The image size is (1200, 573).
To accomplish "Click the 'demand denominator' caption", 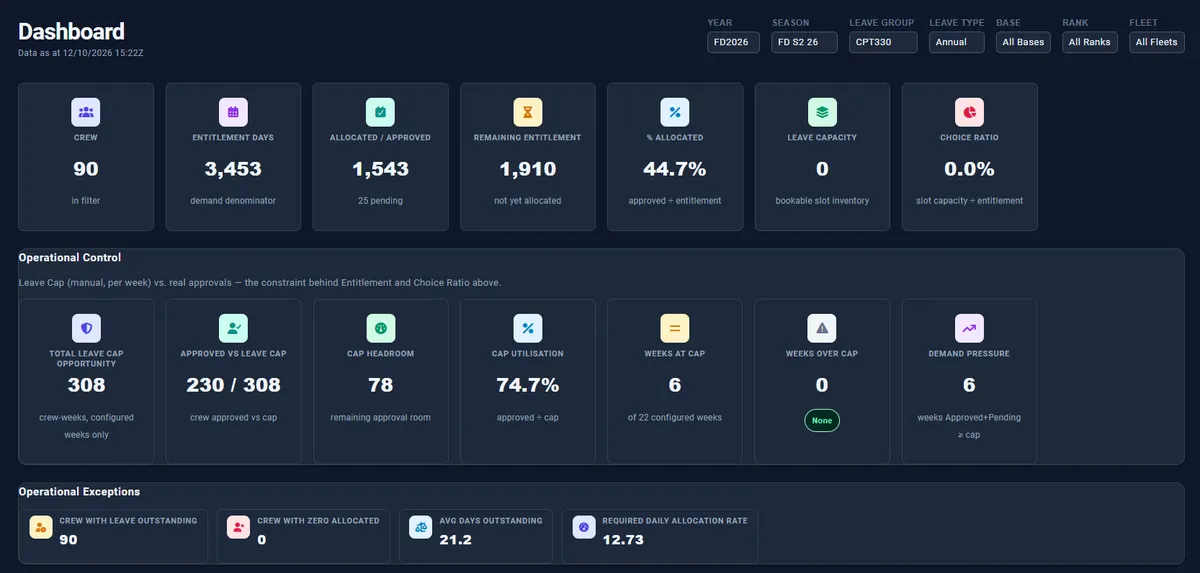I will (233, 201).
